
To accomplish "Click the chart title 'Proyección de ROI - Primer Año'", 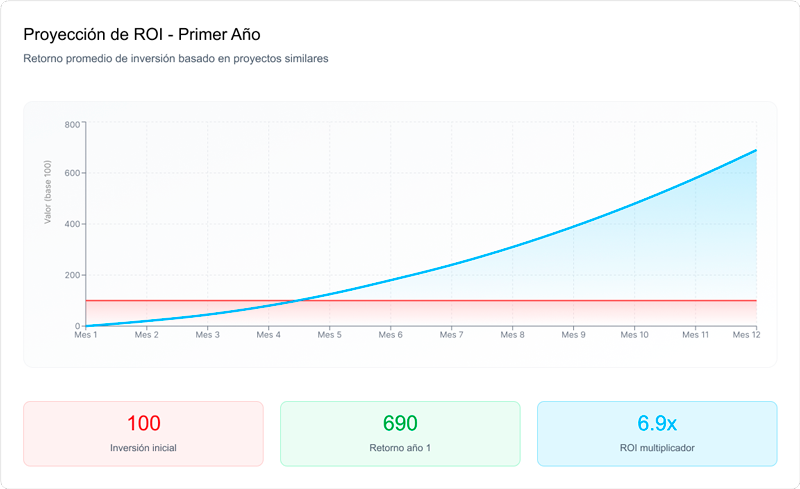I will pos(141,34).
